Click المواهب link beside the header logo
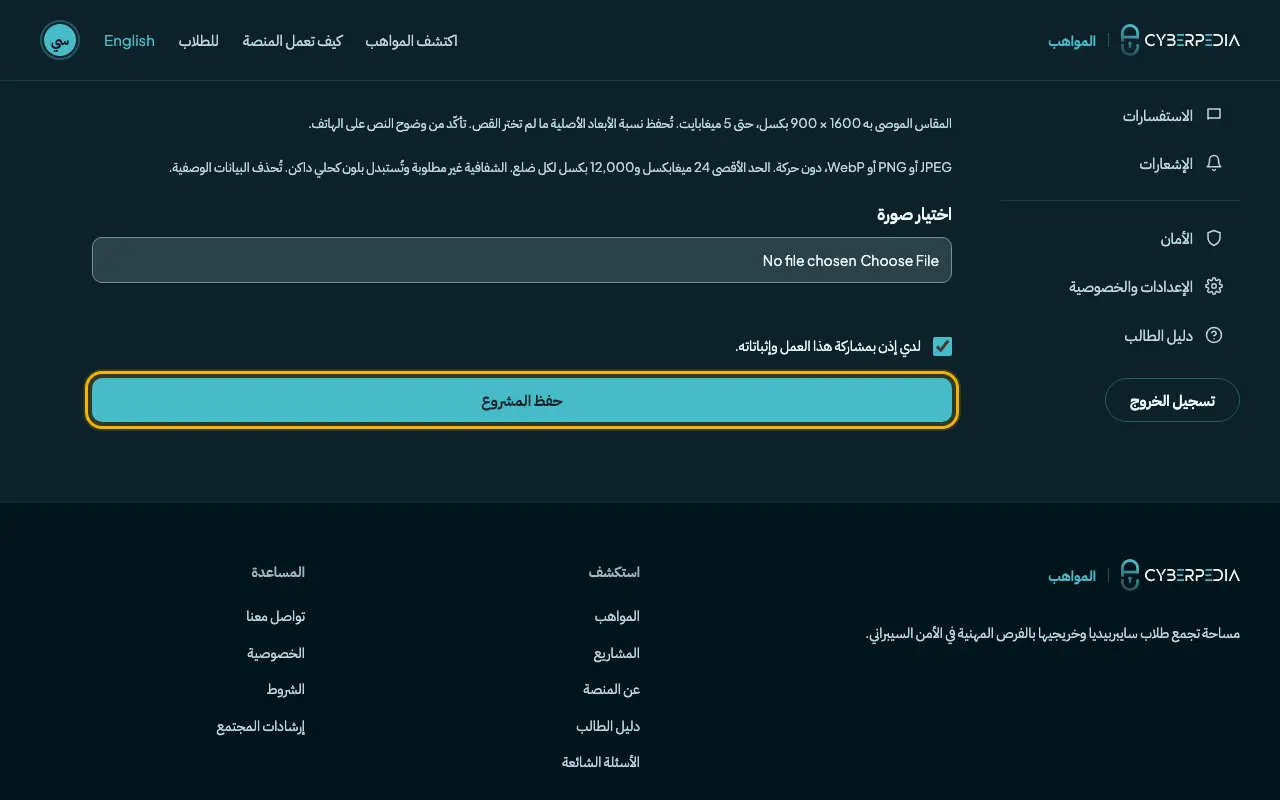Image resolution: width=1280 pixels, height=800 pixels. point(1072,41)
